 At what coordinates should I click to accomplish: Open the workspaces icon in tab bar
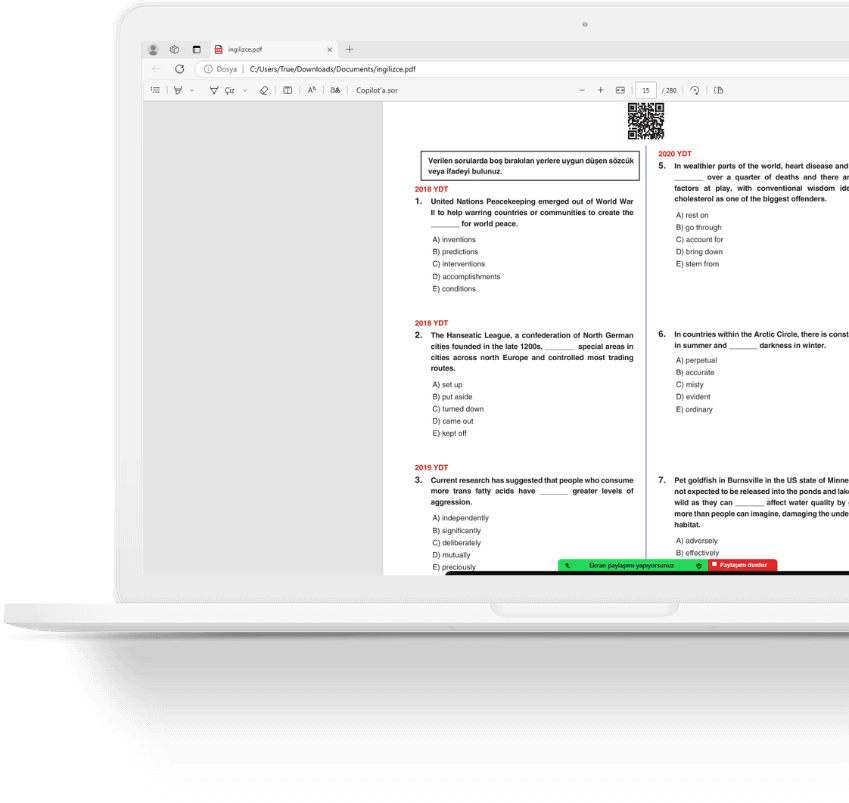174,49
